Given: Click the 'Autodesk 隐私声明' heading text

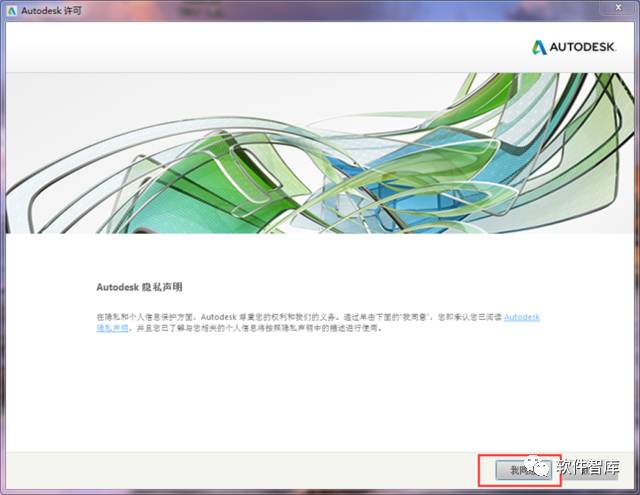Looking at the screenshot, I should [x=139, y=287].
